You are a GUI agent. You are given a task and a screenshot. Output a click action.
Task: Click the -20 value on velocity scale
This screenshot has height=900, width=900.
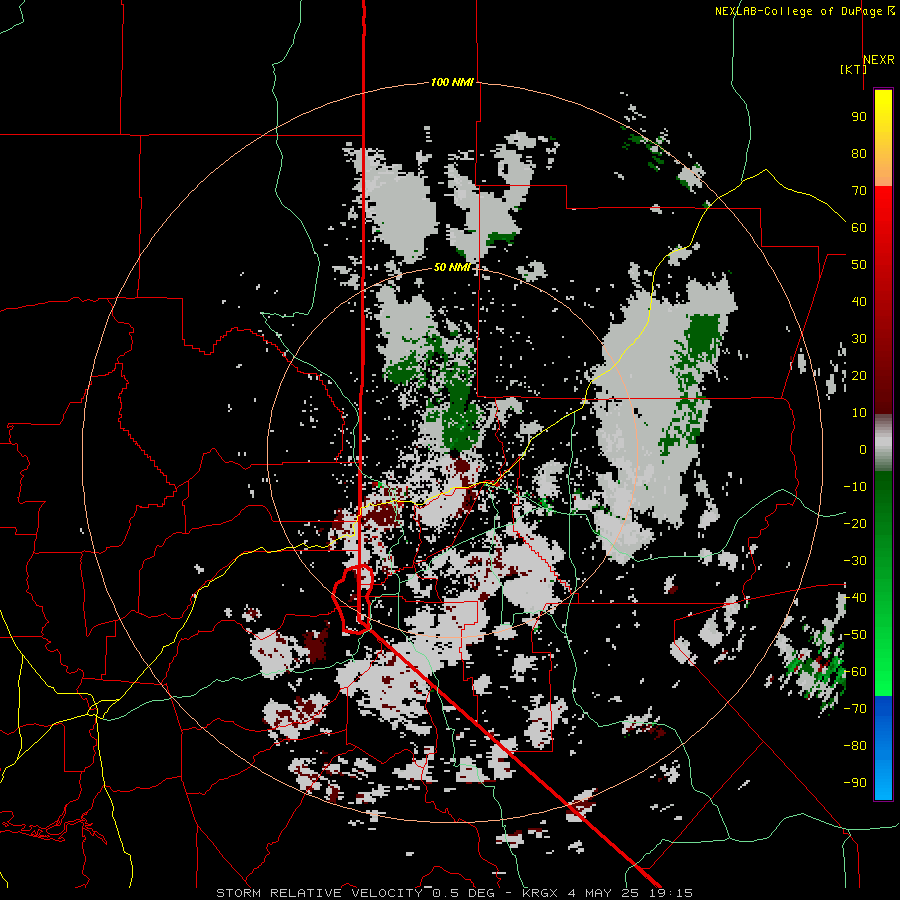[855, 524]
